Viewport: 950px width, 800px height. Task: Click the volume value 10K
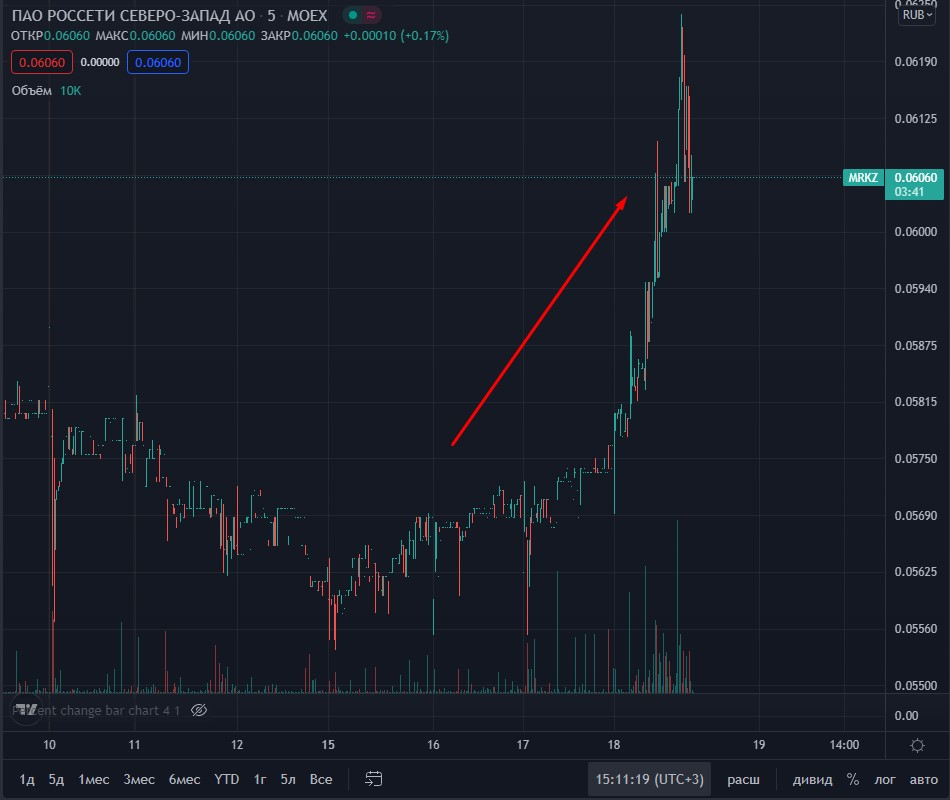(70, 91)
